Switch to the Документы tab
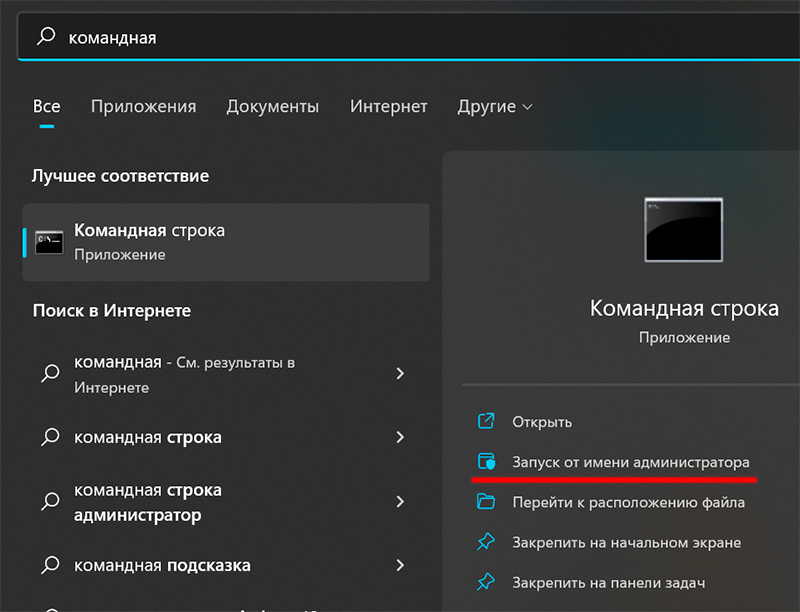 (272, 106)
